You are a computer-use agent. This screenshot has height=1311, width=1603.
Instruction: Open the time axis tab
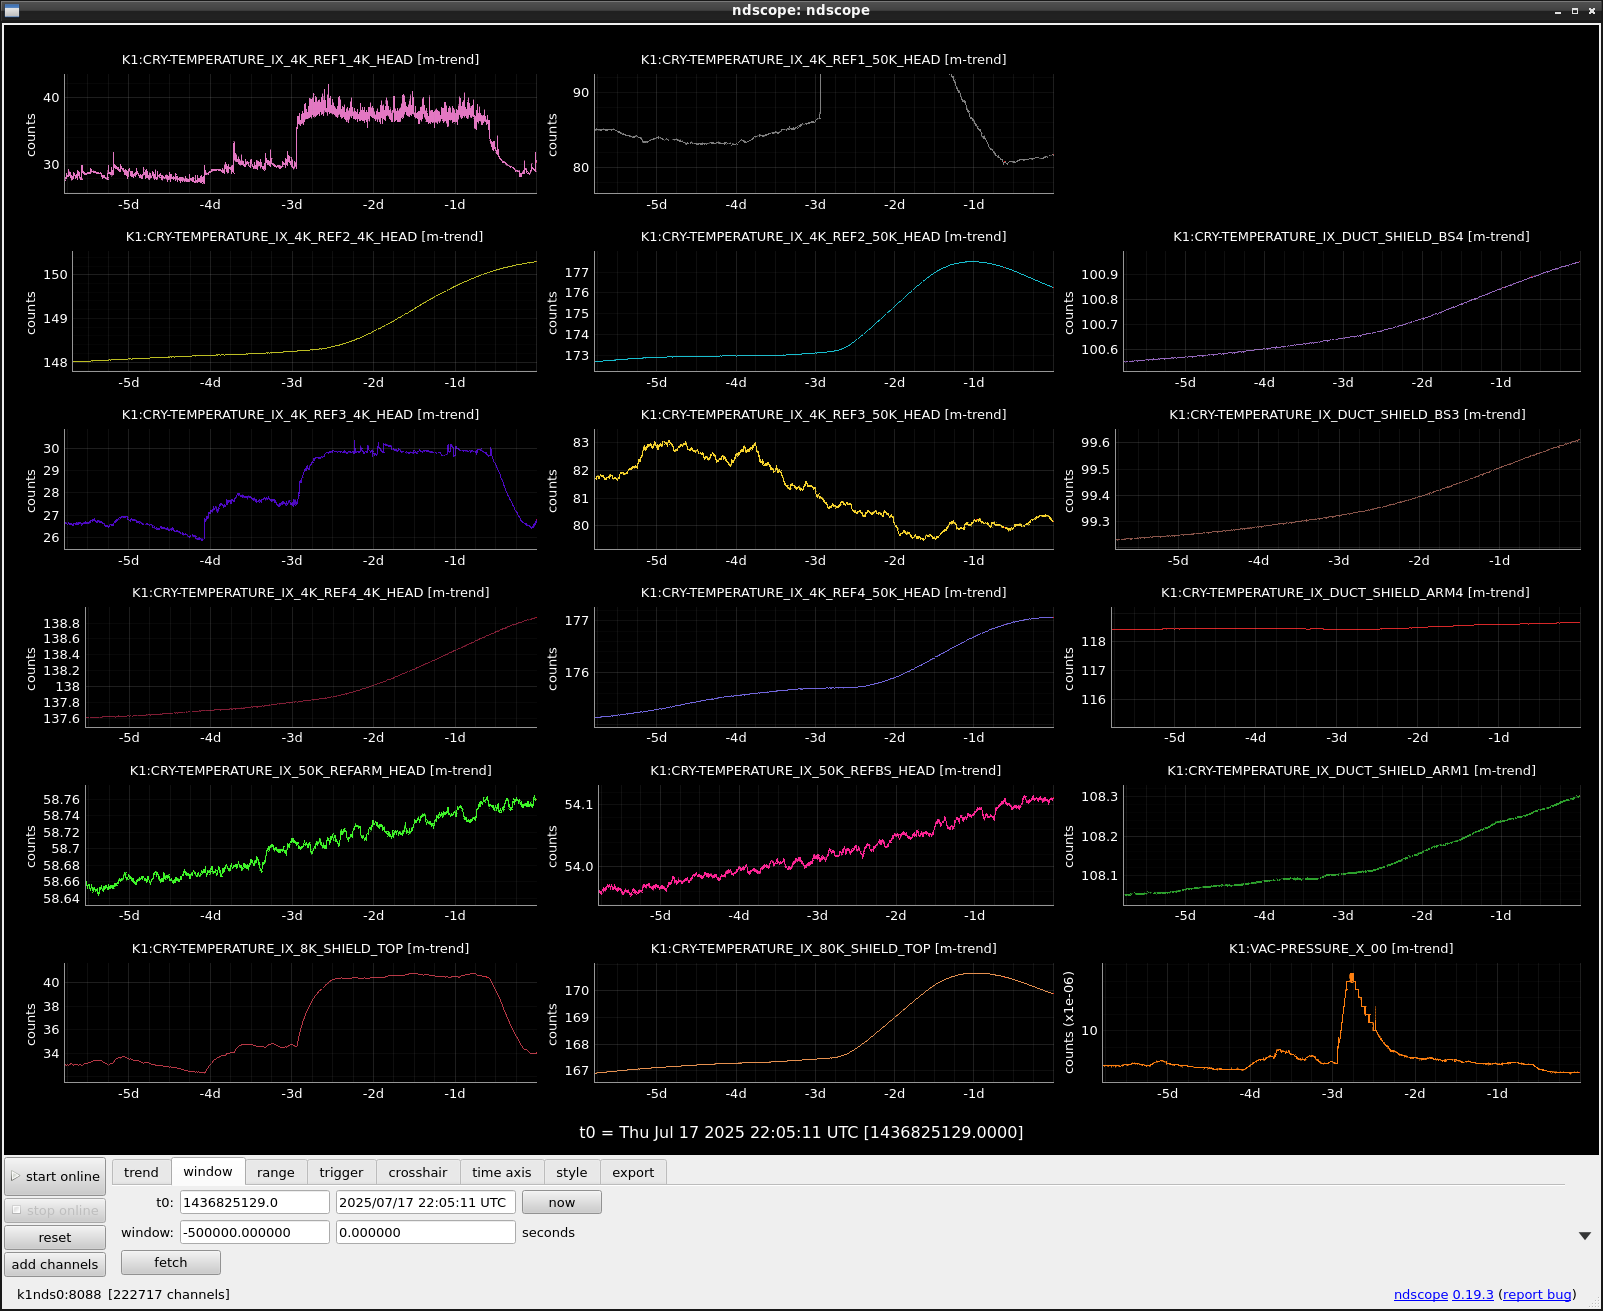502,1172
